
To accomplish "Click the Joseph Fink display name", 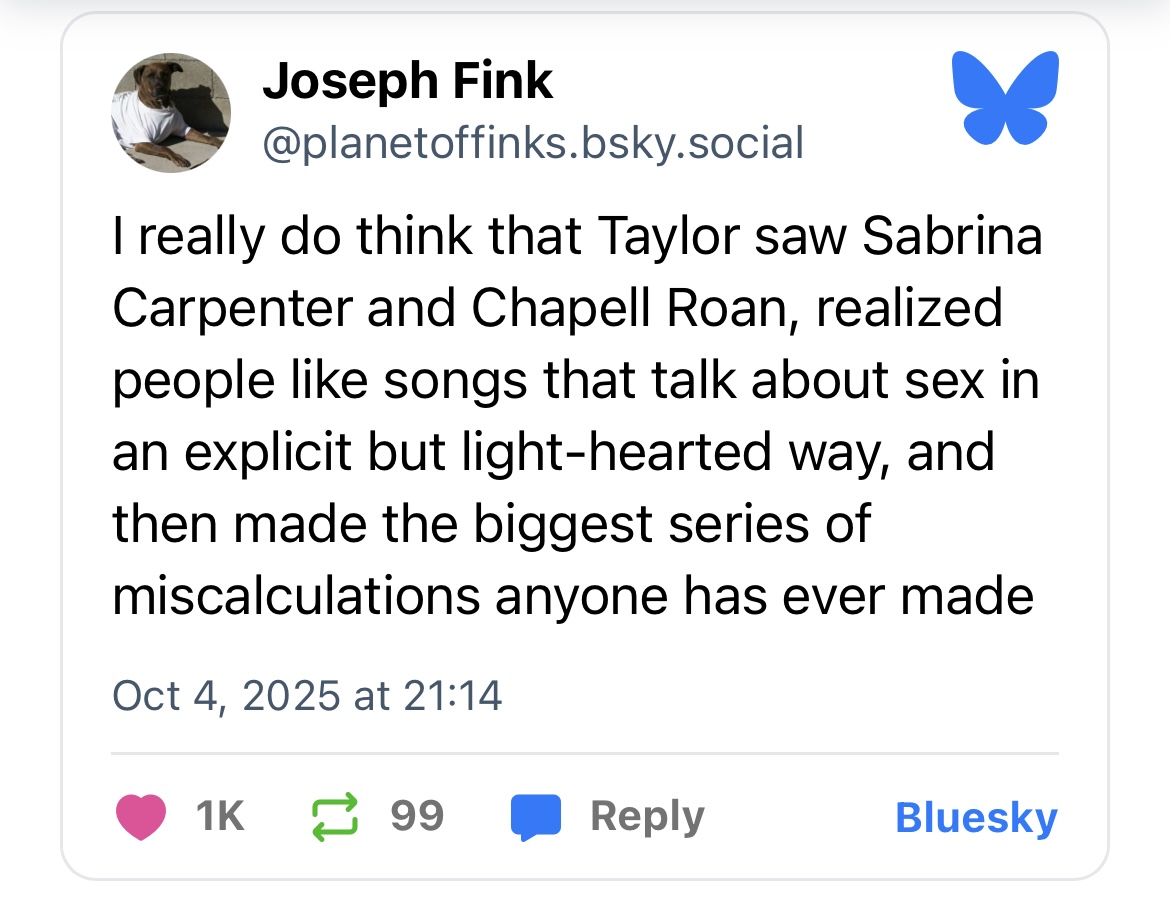I will click(x=407, y=81).
